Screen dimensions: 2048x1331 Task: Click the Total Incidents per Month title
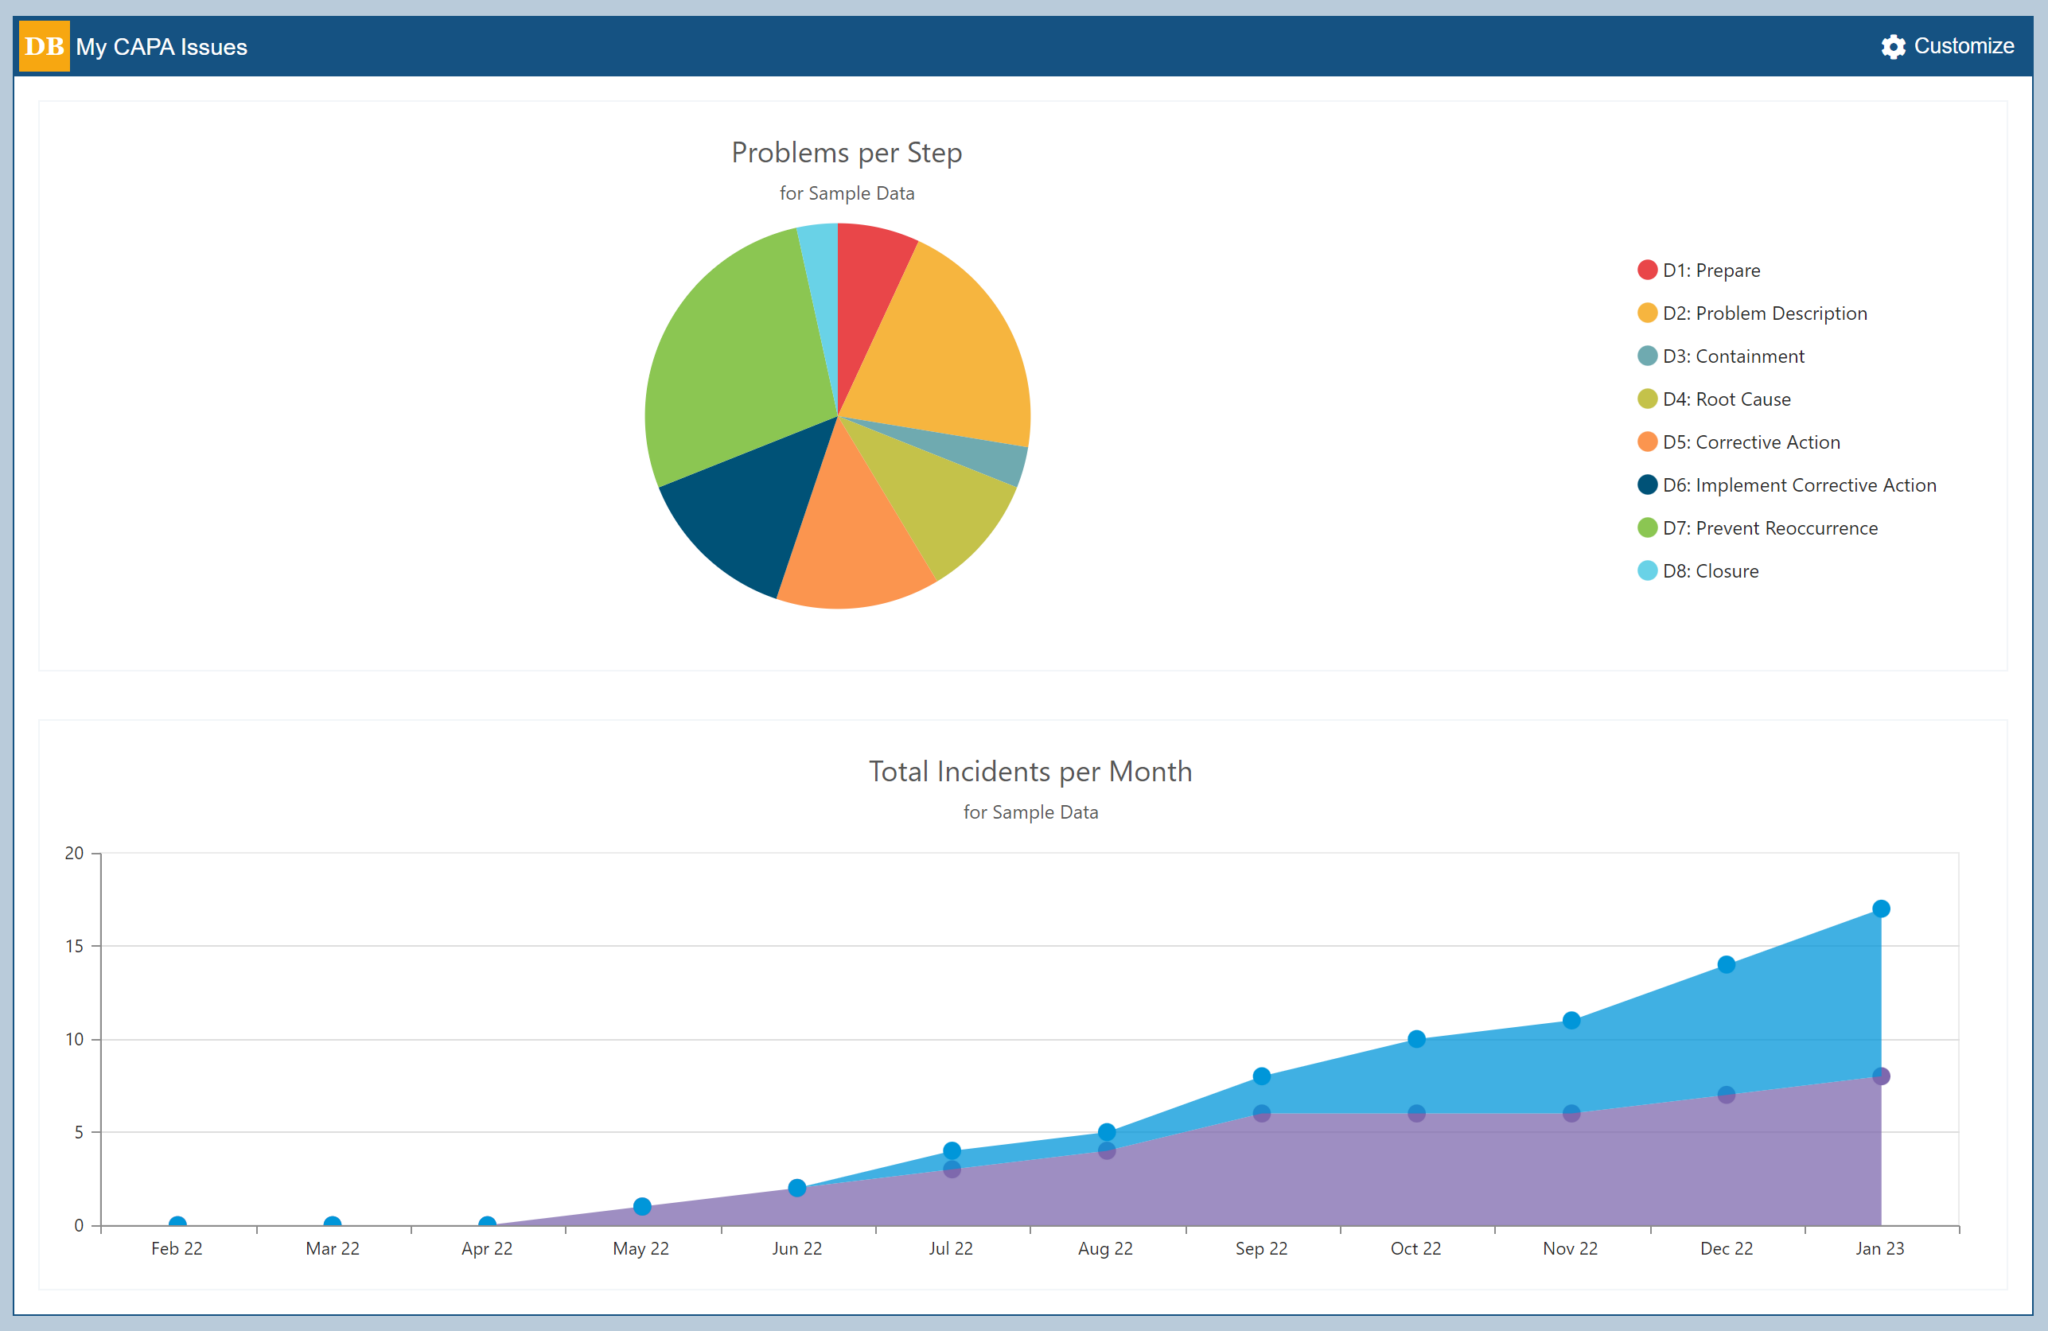pos(1030,772)
